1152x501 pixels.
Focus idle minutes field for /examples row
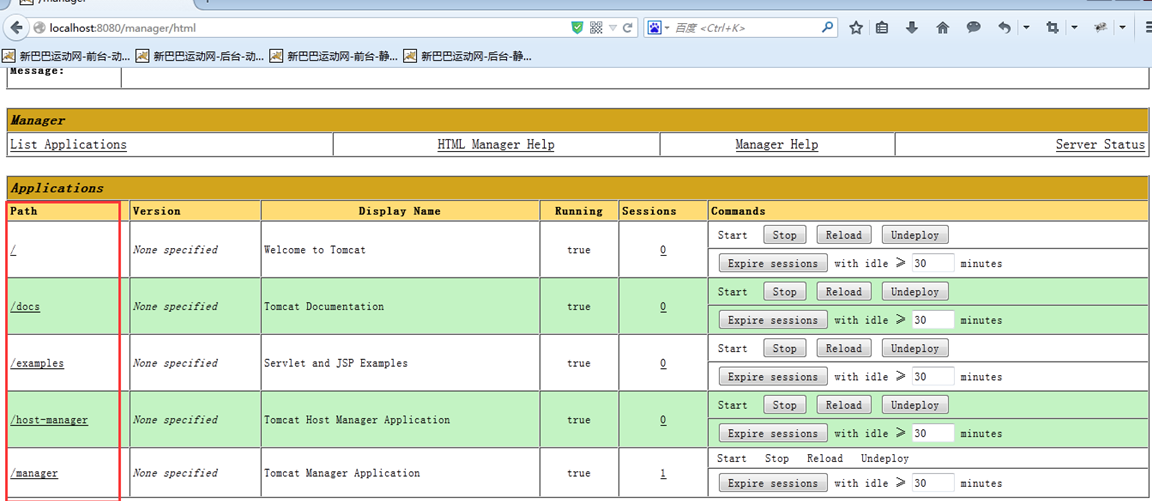pos(933,376)
